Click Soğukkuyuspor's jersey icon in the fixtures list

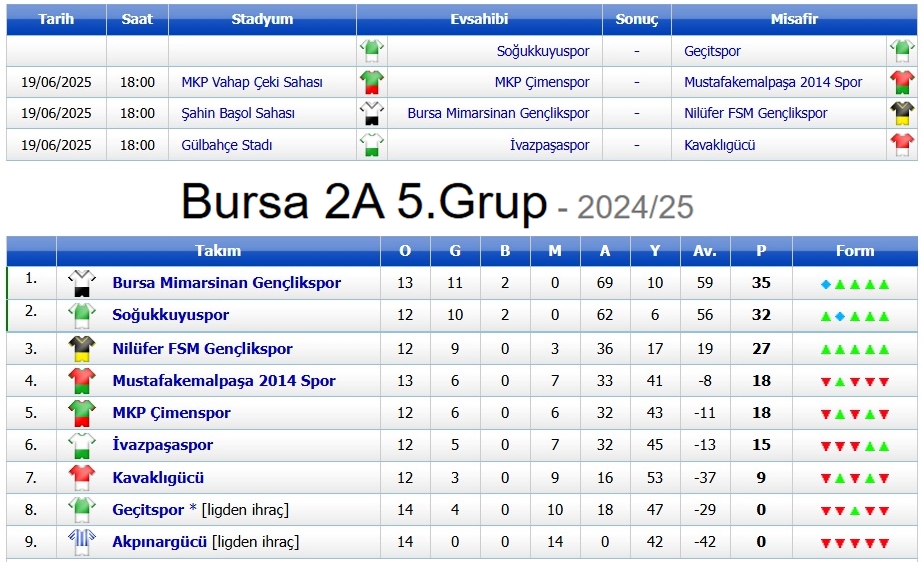point(372,51)
